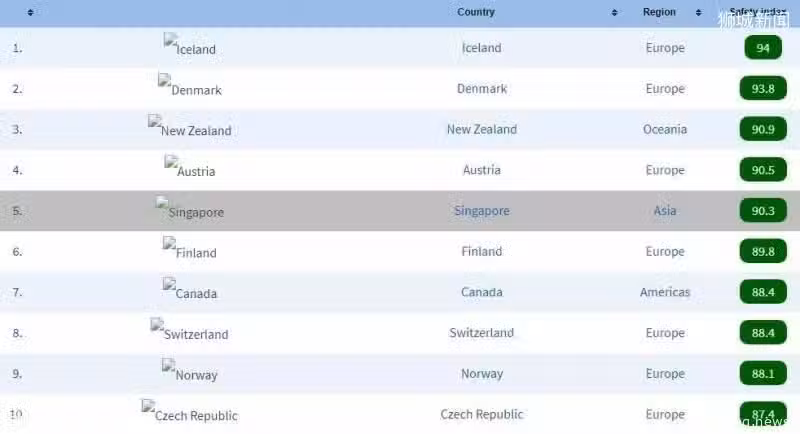Image resolution: width=800 pixels, height=434 pixels.
Task: Select the Asia region cell
Action: 665,211
